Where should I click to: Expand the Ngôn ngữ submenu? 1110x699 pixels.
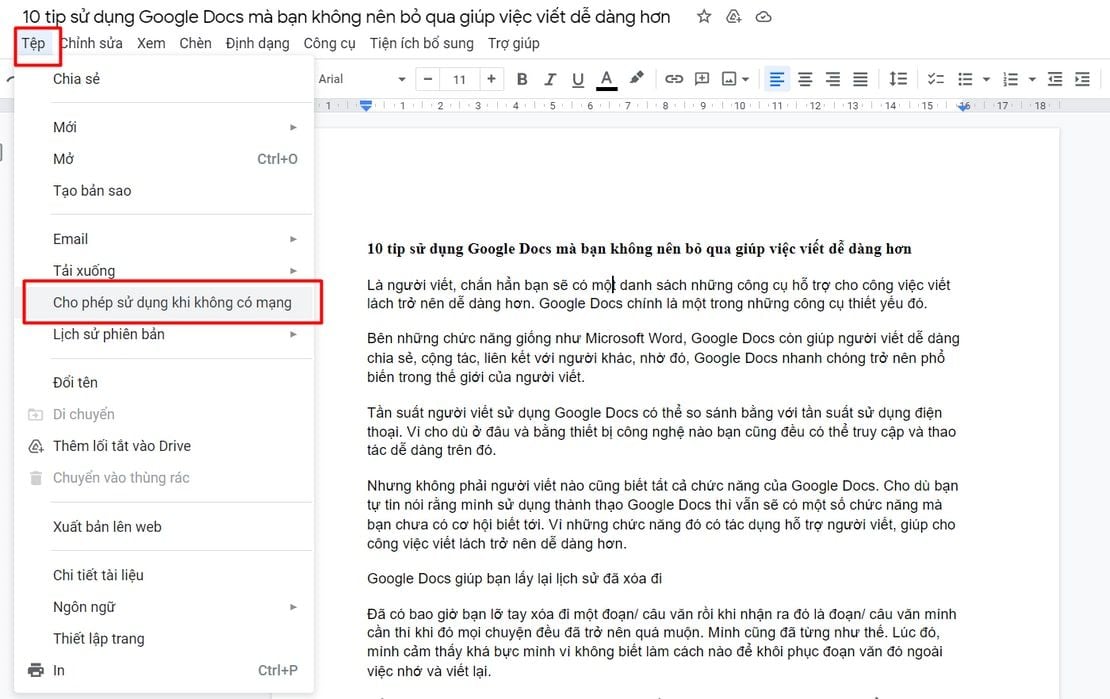pyautogui.click(x=164, y=607)
